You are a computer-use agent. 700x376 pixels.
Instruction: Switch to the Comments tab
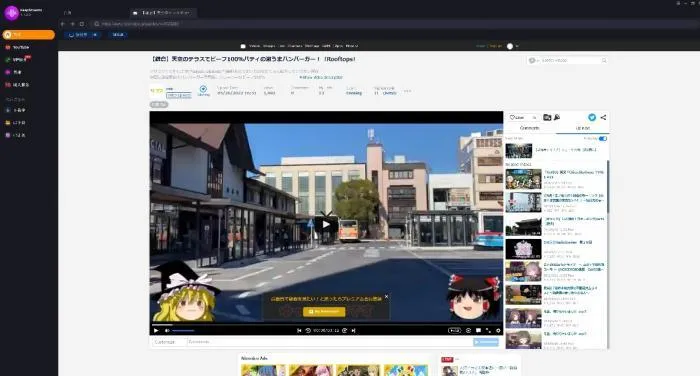click(x=530, y=128)
